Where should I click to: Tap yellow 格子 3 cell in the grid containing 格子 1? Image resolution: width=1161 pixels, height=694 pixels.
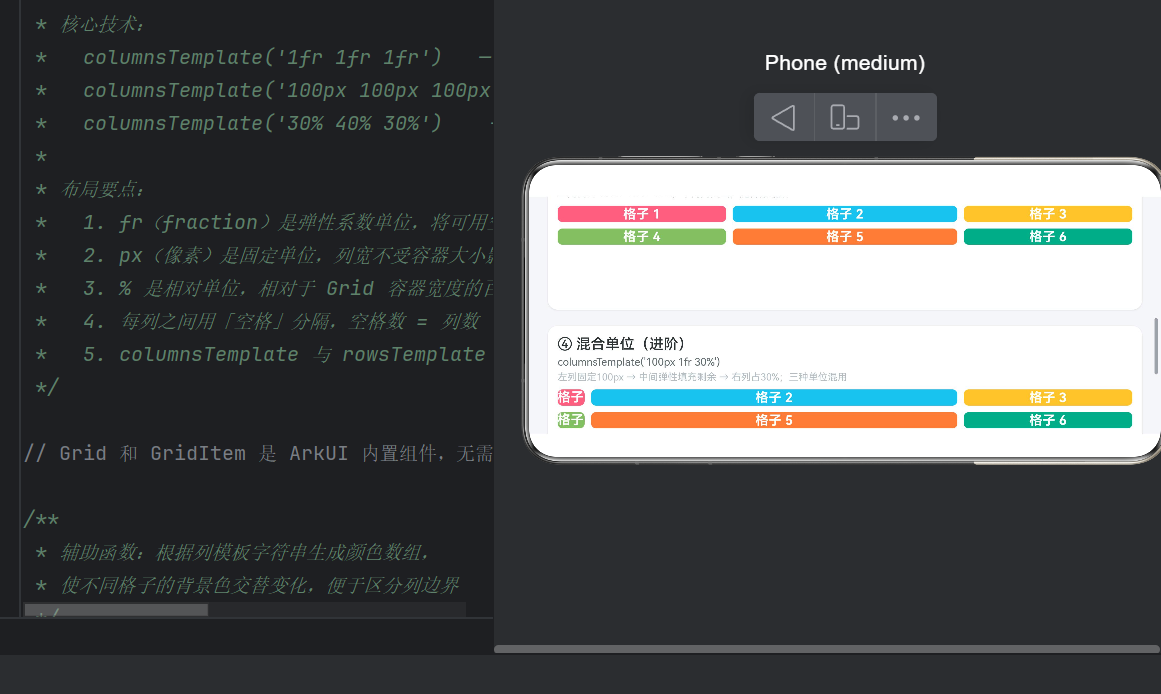[x=1048, y=214]
